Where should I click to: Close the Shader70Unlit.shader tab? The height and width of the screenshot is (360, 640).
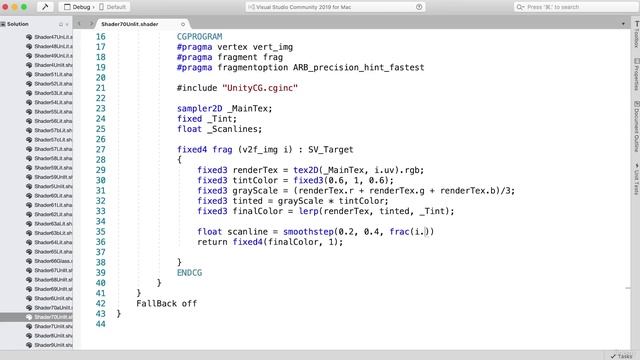pyautogui.click(x=182, y=24)
